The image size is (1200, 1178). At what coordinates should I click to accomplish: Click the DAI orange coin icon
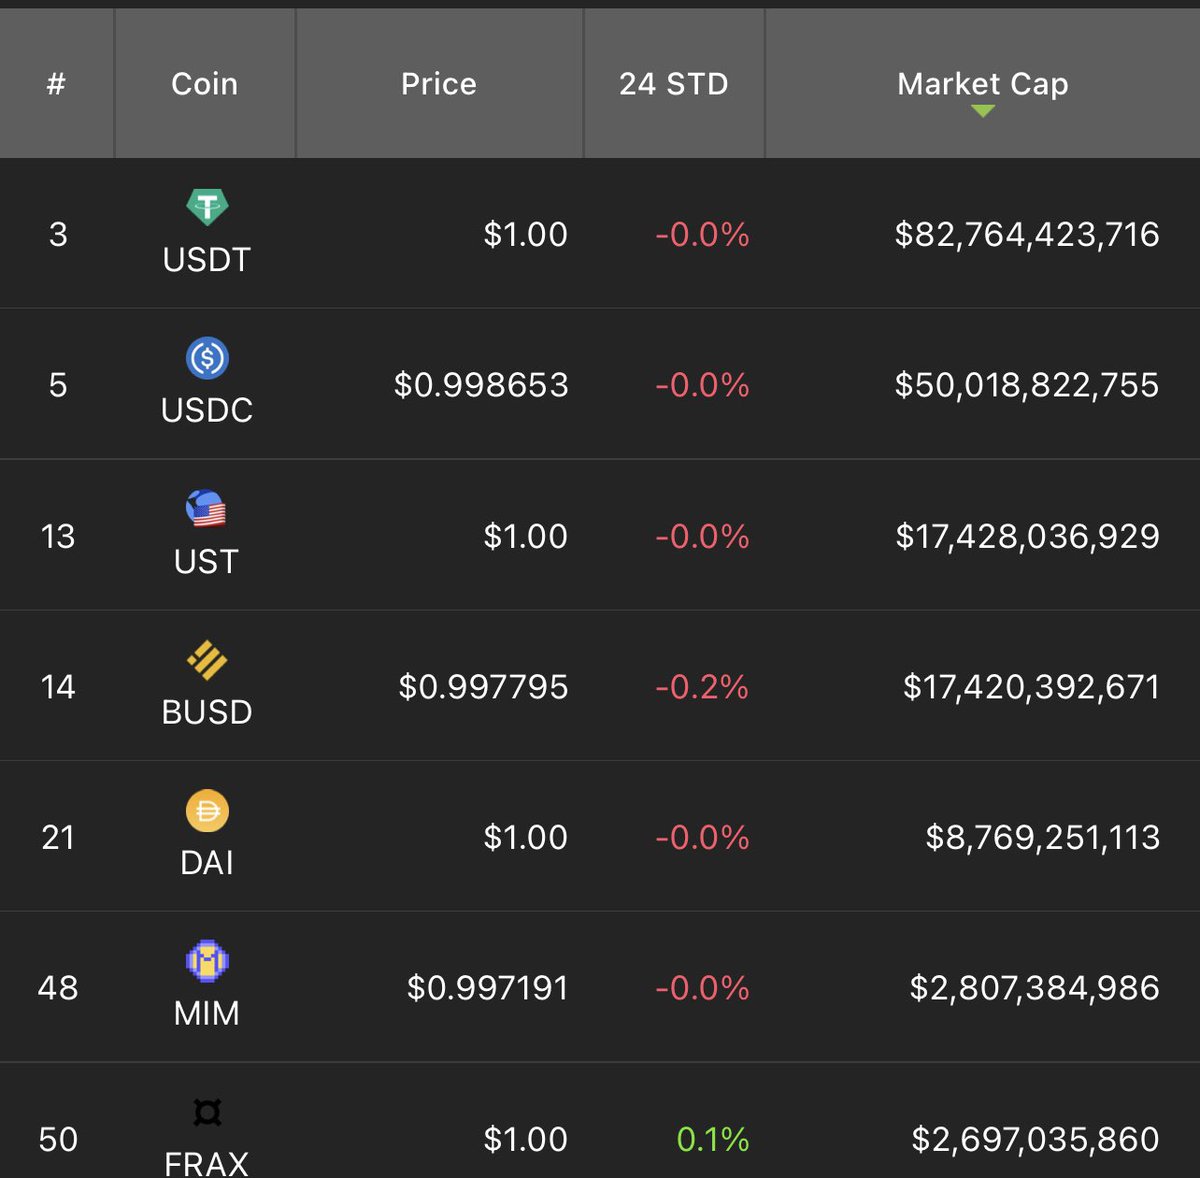[x=207, y=811]
